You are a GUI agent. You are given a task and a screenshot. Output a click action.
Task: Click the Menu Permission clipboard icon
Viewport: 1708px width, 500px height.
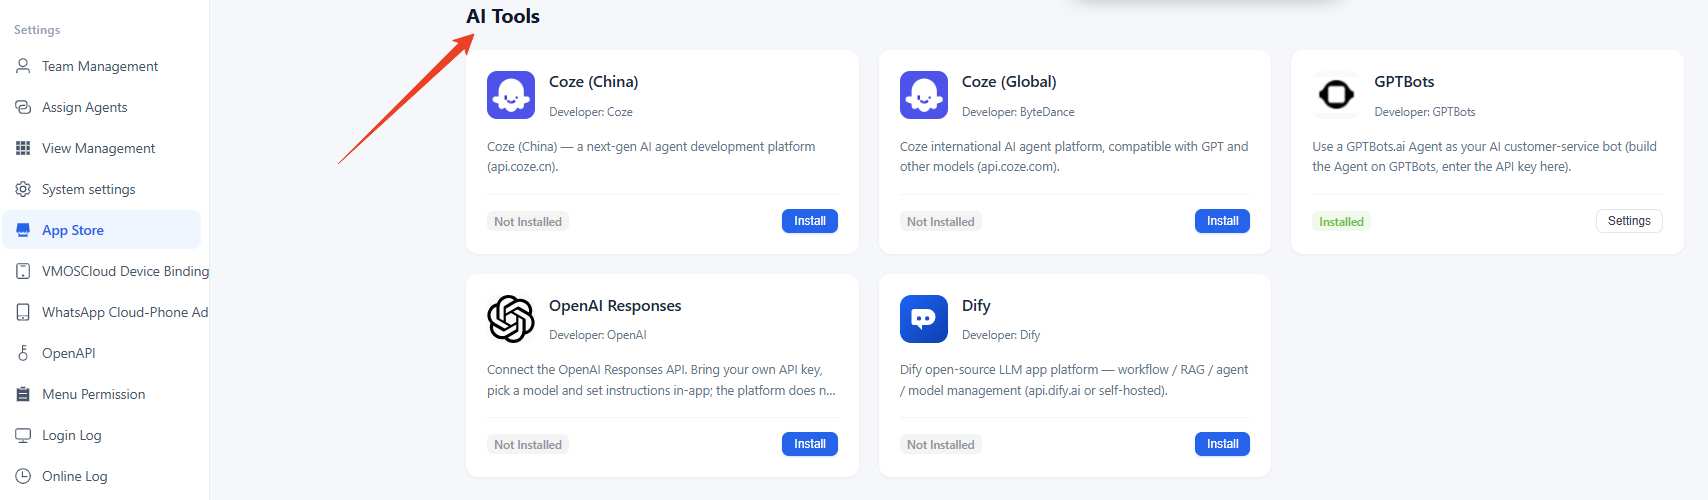[x=23, y=394]
